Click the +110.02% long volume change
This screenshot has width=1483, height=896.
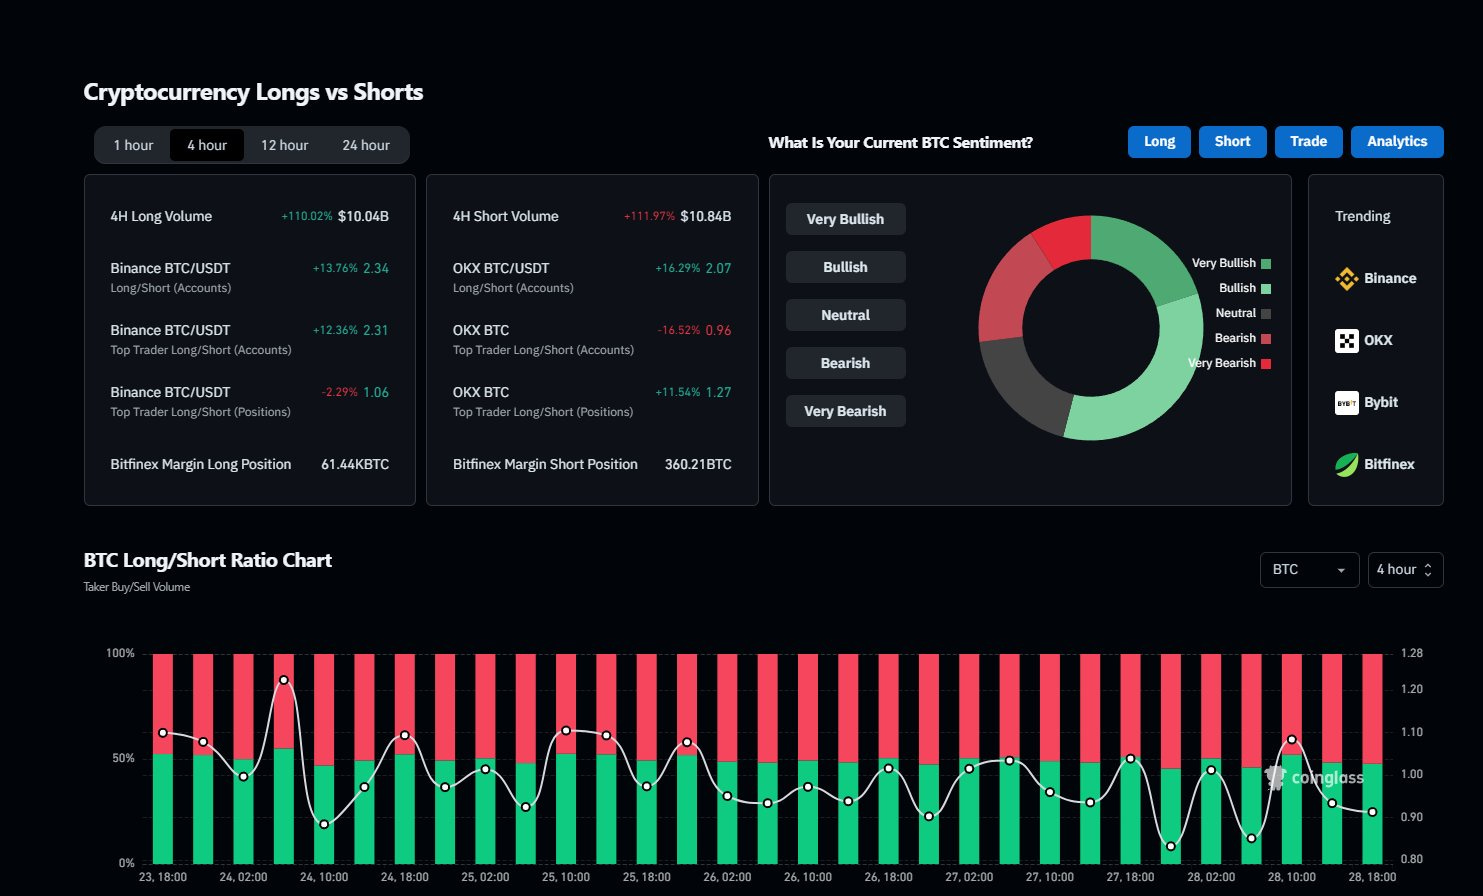point(306,217)
